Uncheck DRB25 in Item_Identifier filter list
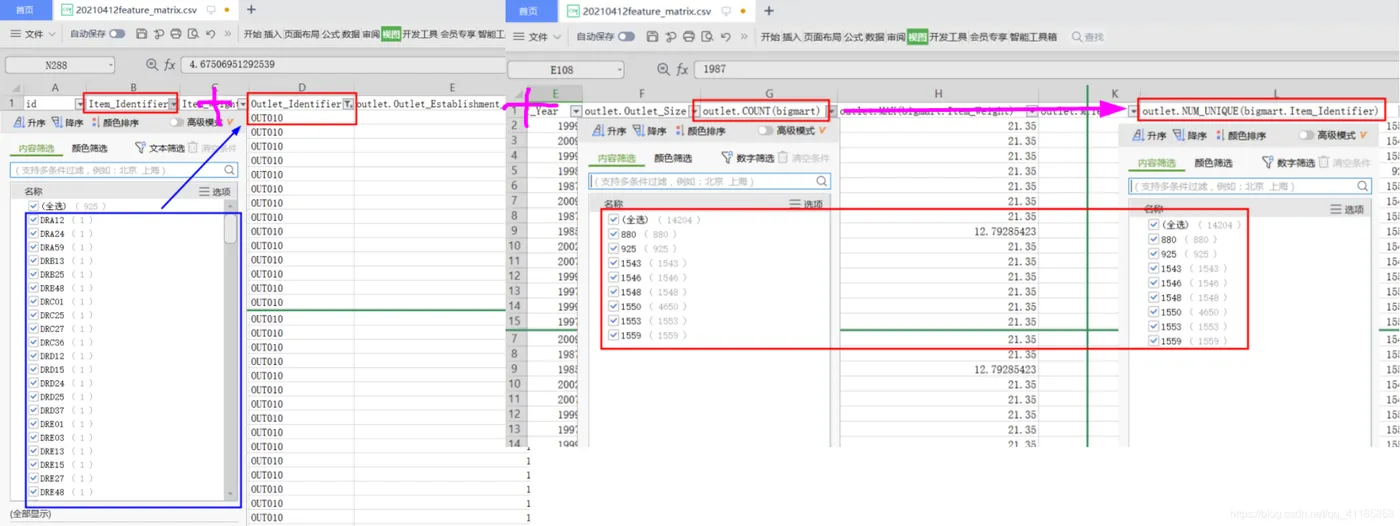1400x526 pixels. 33,274
